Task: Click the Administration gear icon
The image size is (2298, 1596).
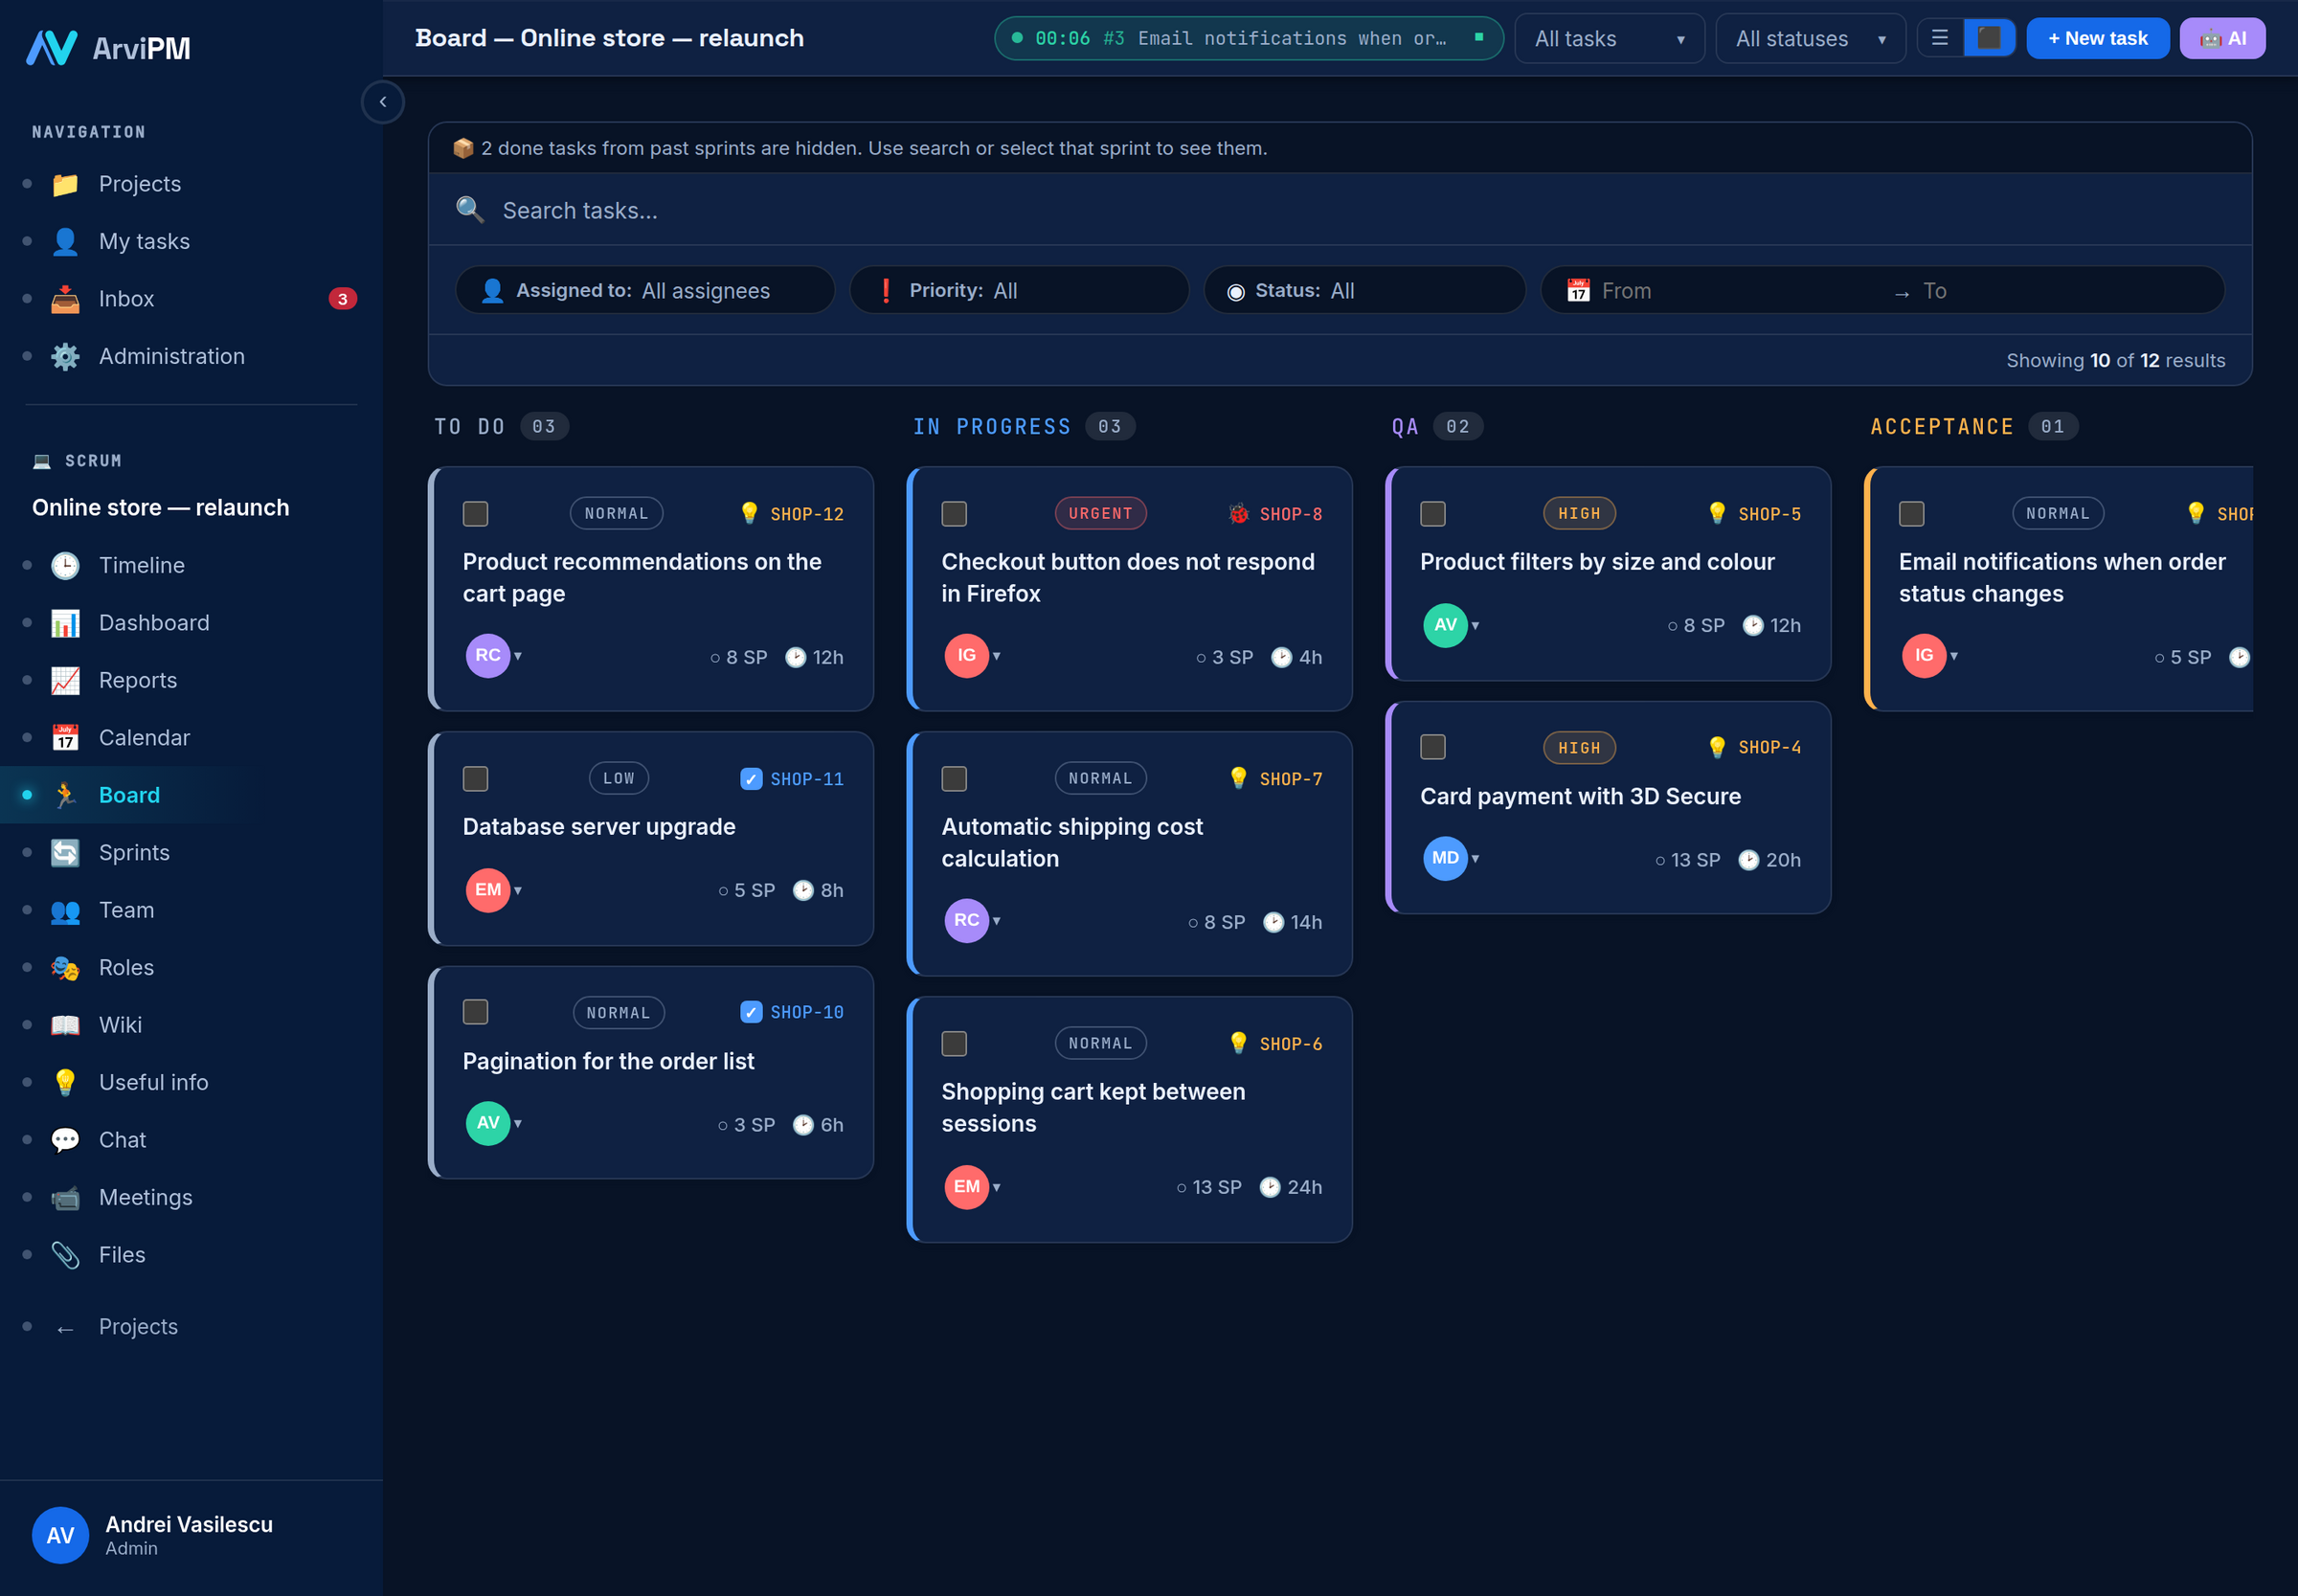Action: [x=65, y=357]
